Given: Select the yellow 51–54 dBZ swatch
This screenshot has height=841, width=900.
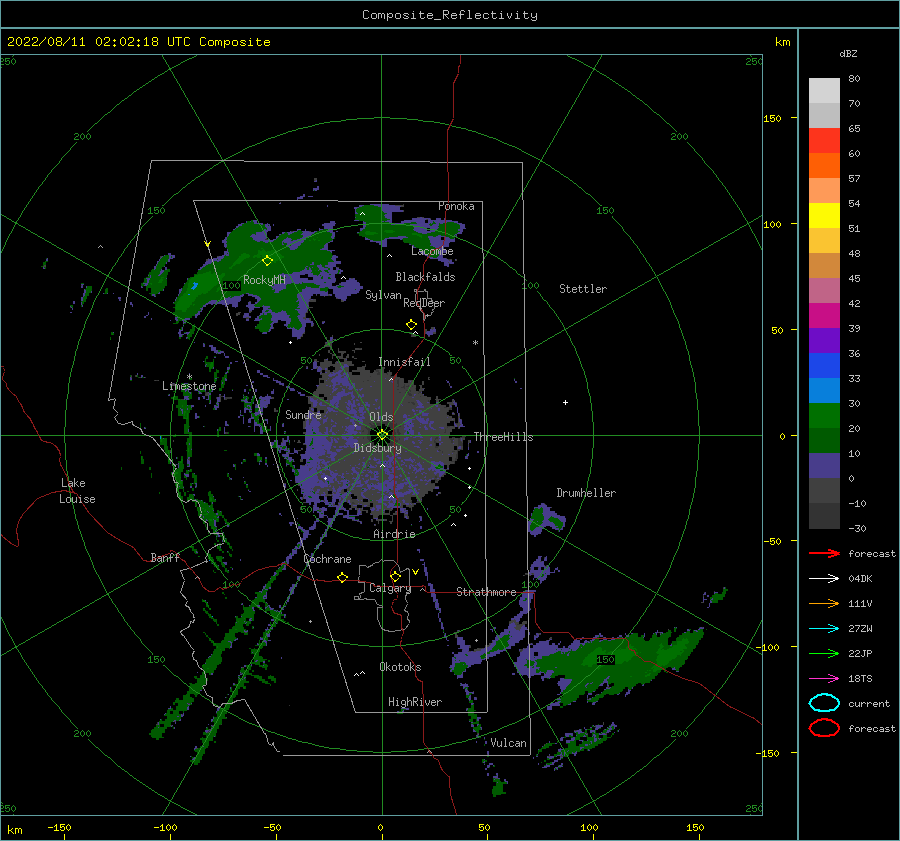Looking at the screenshot, I should tap(824, 216).
